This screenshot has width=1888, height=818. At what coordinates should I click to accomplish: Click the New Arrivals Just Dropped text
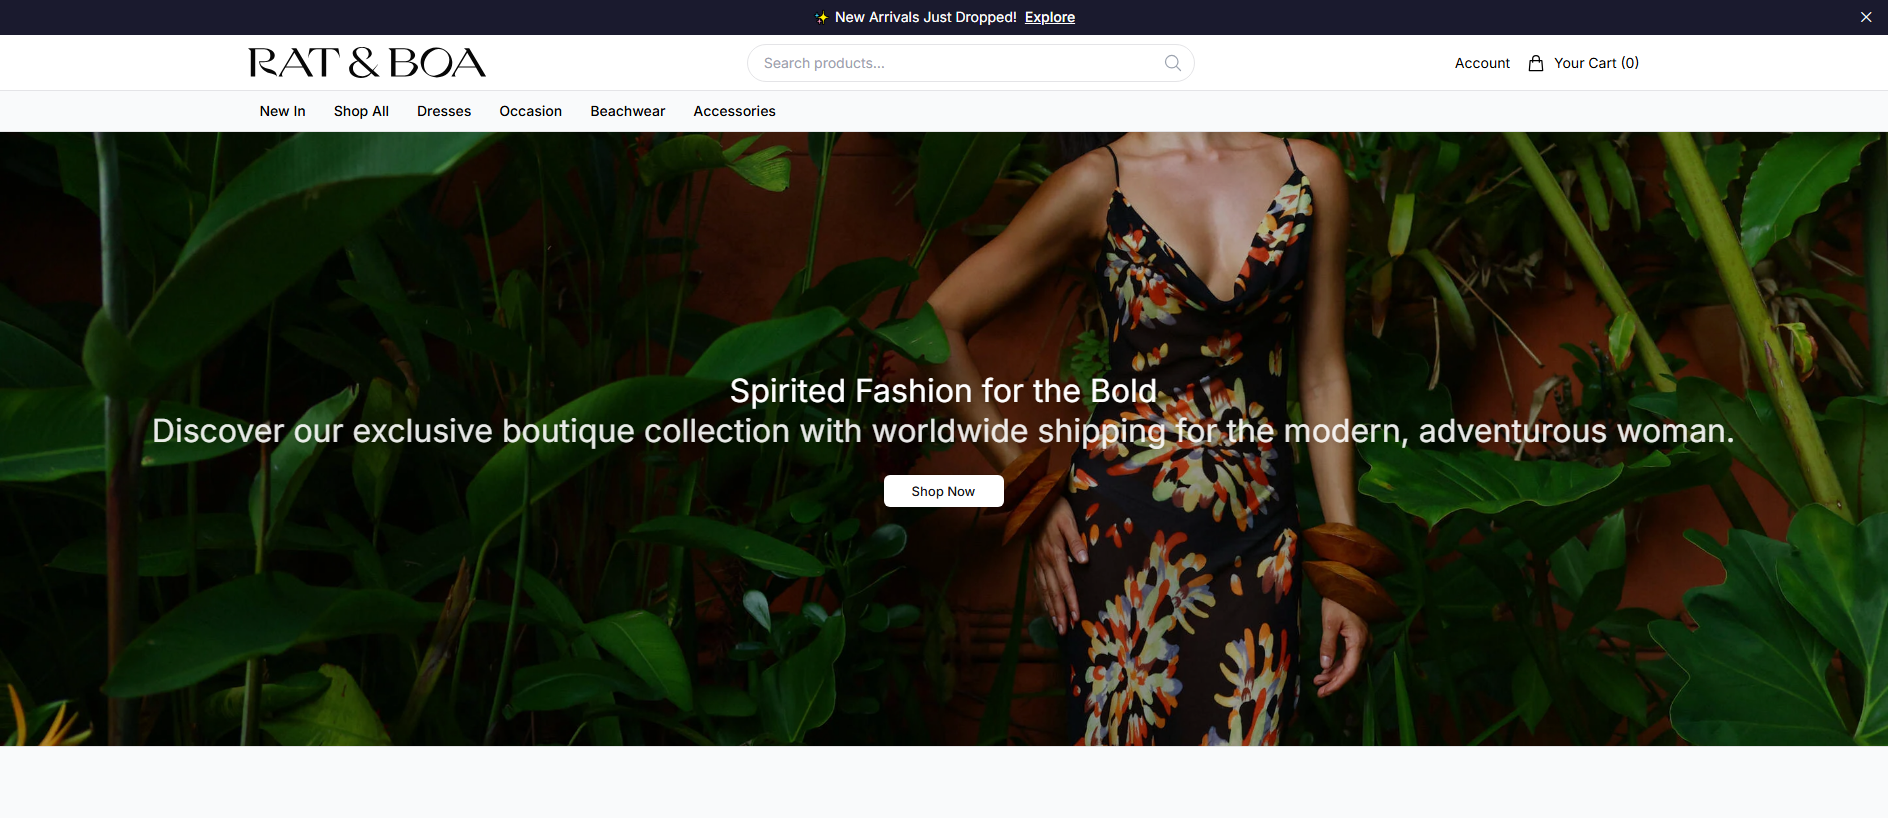tap(926, 17)
